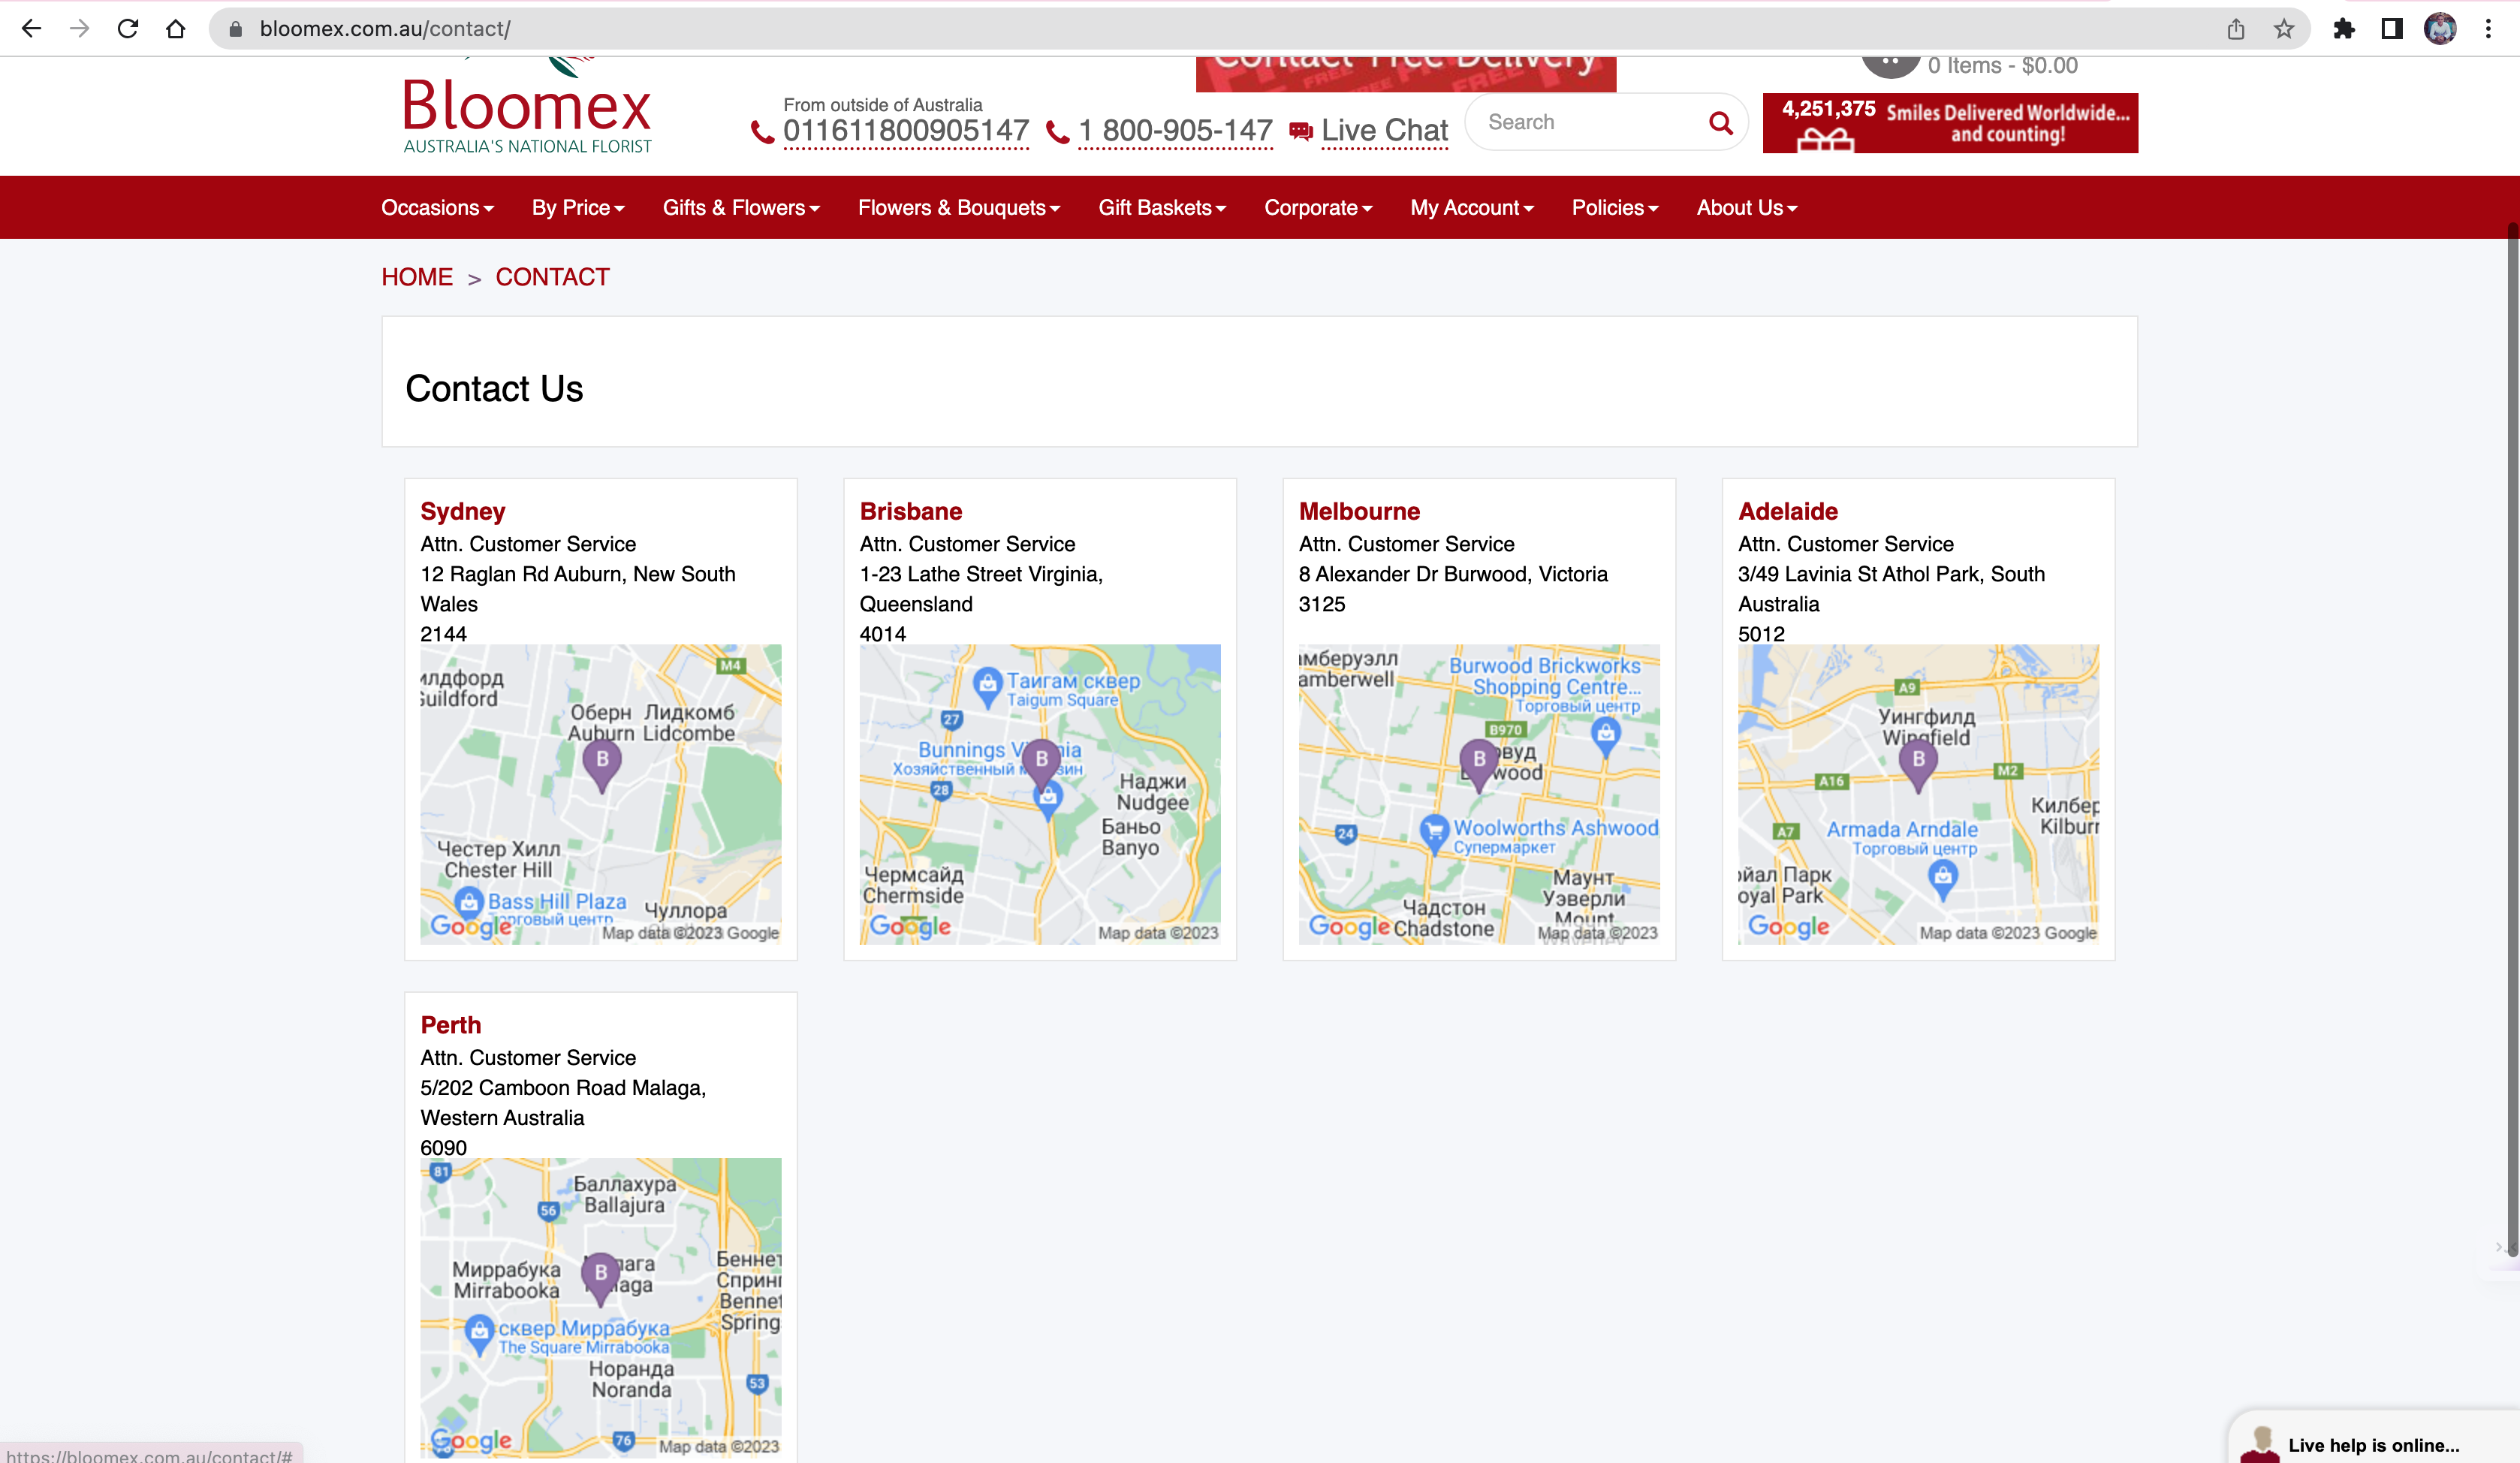The width and height of the screenshot is (2520, 1463).
Task: Click the Sydney heading
Action: pyautogui.click(x=462, y=511)
